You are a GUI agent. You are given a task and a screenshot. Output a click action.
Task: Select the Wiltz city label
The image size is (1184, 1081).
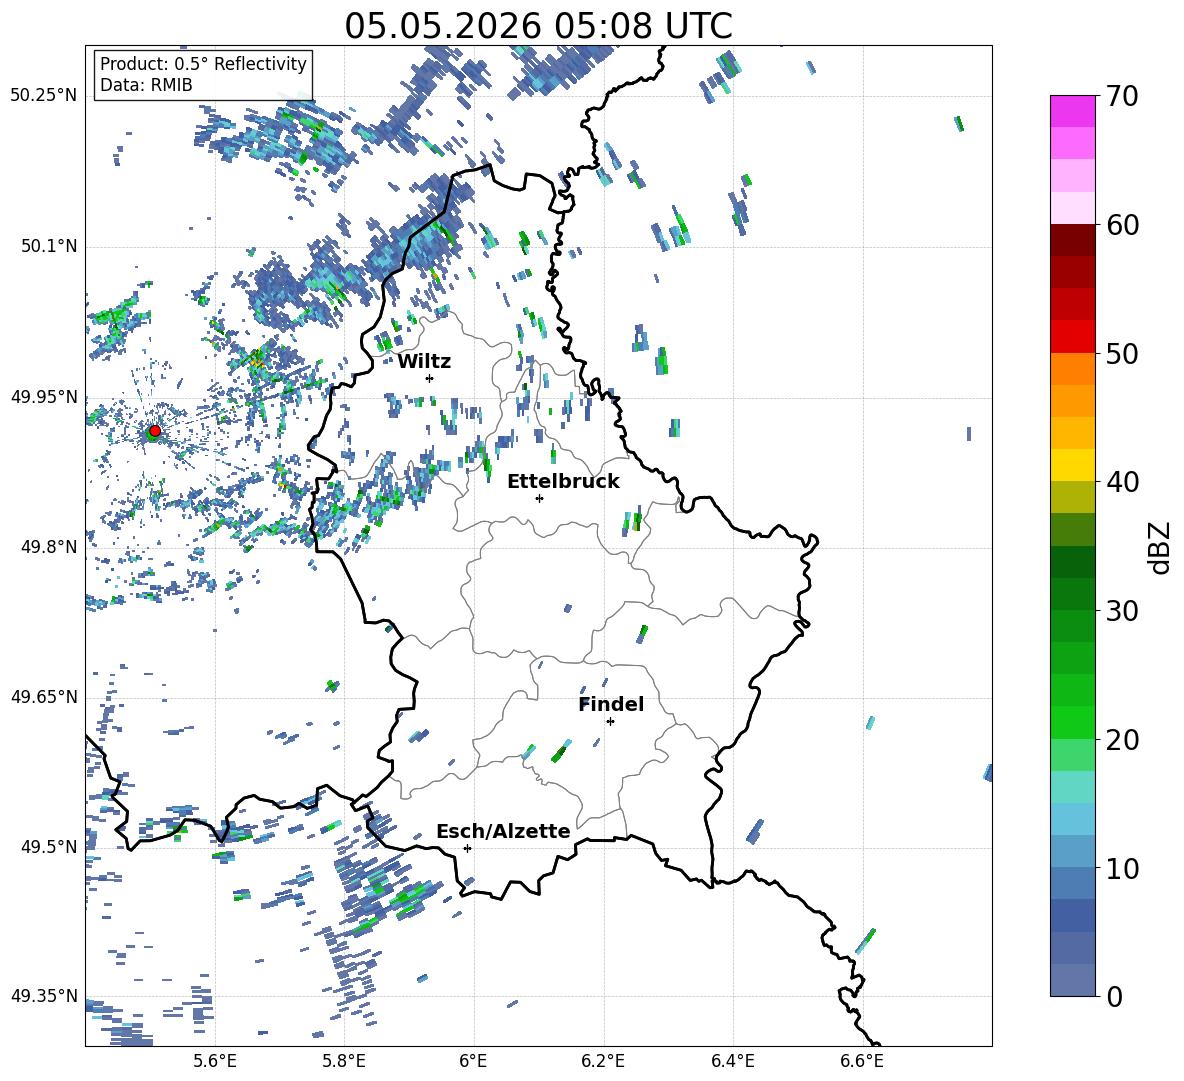[424, 362]
